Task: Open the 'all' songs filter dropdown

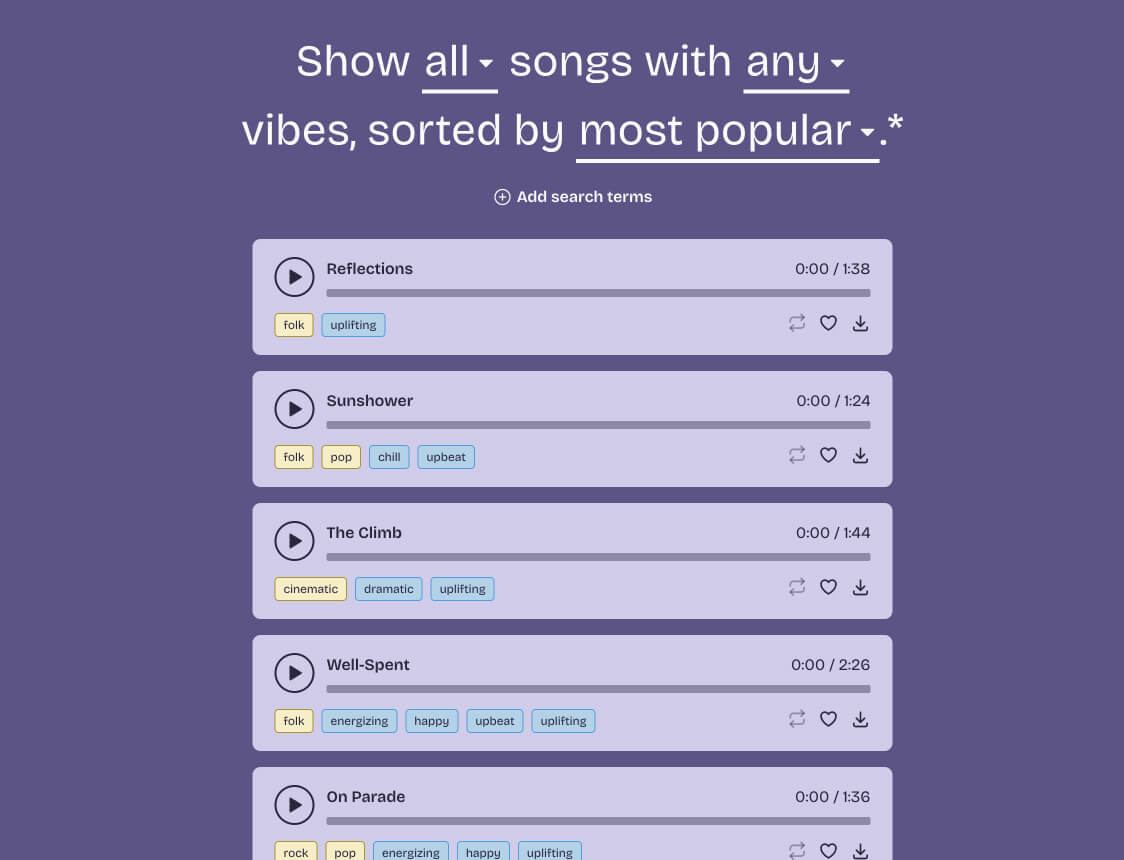Action: pyautogui.click(x=459, y=62)
